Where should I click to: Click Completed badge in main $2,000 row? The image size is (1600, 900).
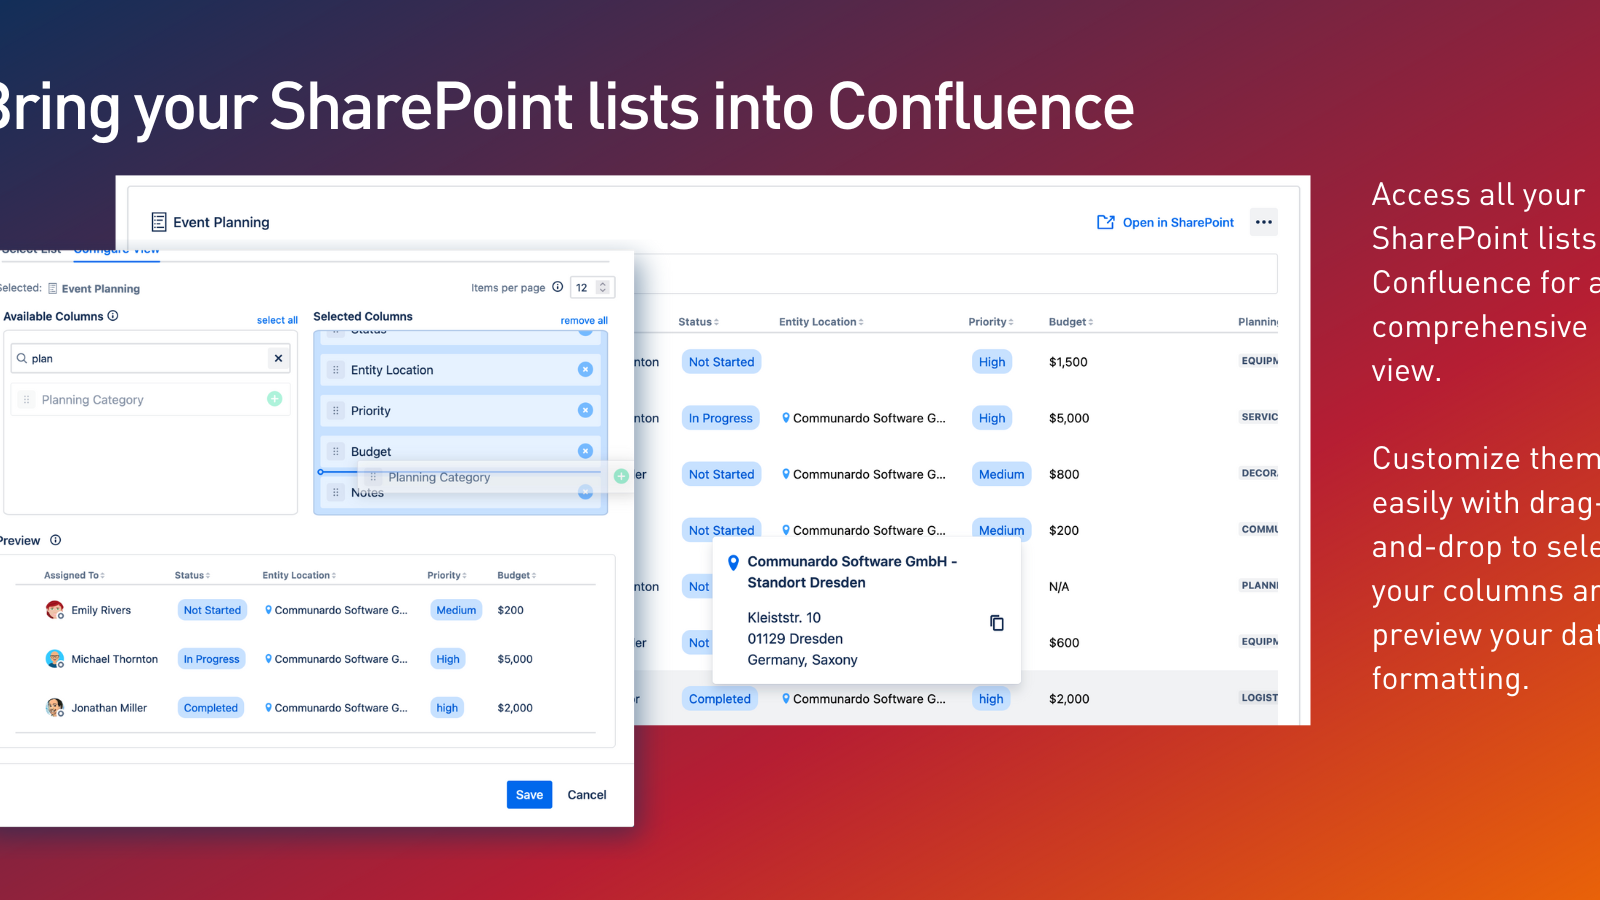[x=719, y=699]
